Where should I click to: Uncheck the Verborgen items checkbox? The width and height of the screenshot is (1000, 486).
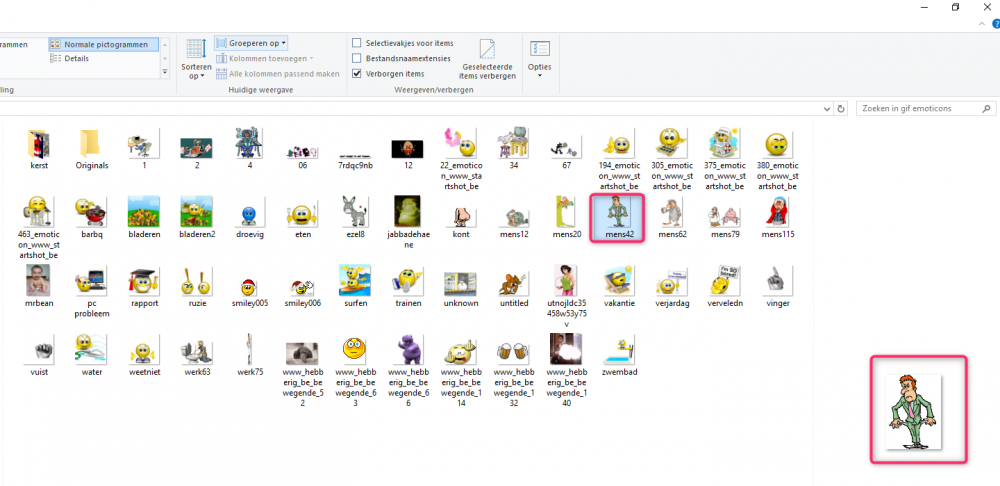coord(357,73)
